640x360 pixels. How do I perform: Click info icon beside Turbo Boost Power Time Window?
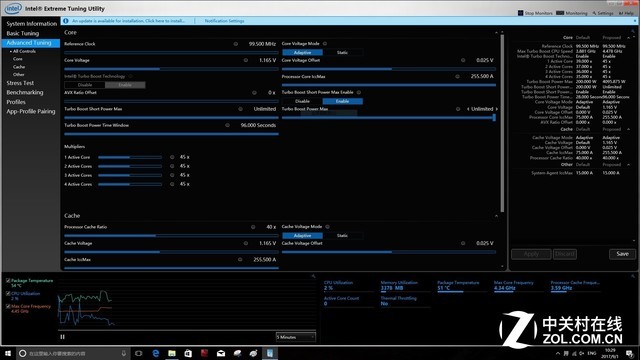click(x=227, y=125)
